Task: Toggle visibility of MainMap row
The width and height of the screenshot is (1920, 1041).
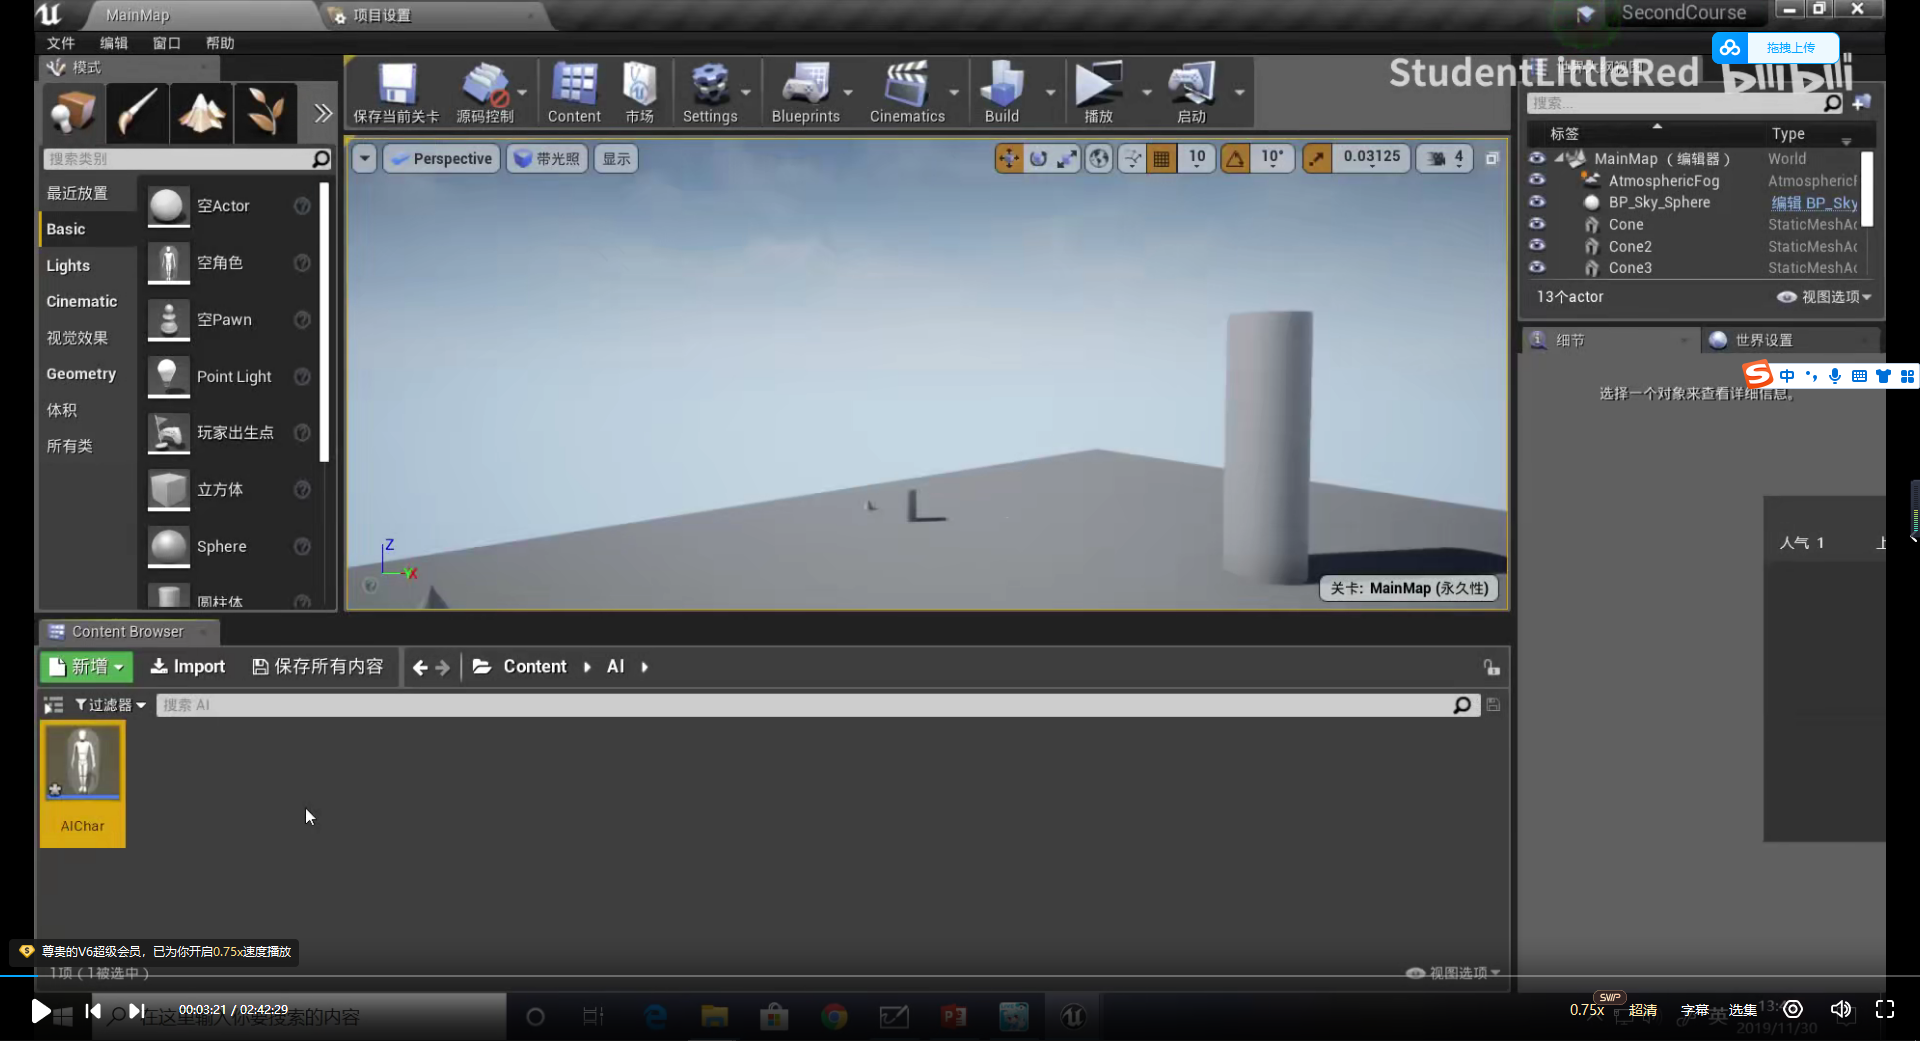Action: point(1537,158)
